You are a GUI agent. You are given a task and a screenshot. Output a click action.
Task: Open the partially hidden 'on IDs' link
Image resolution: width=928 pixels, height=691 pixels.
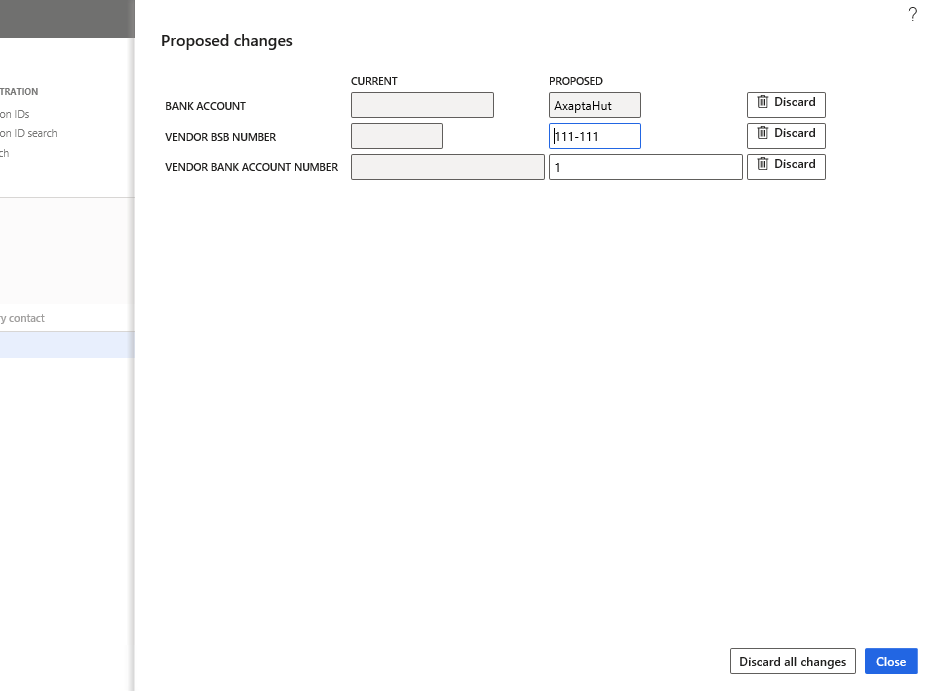pyautogui.click(x=15, y=114)
